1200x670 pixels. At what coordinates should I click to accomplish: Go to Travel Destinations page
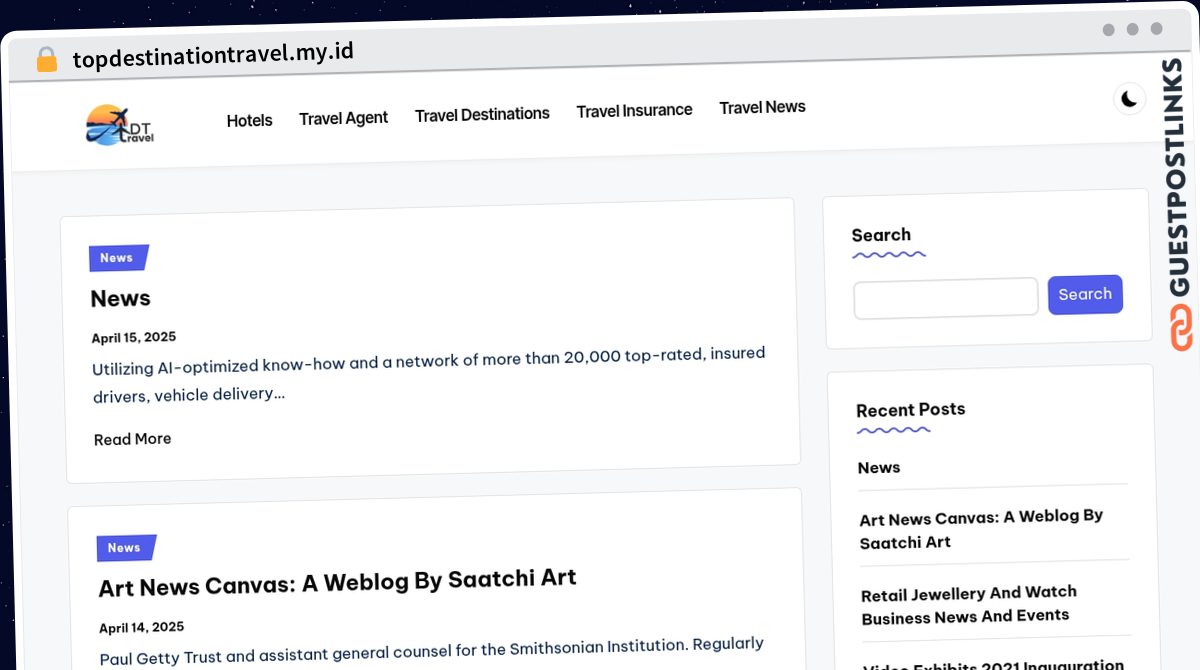click(x=482, y=114)
